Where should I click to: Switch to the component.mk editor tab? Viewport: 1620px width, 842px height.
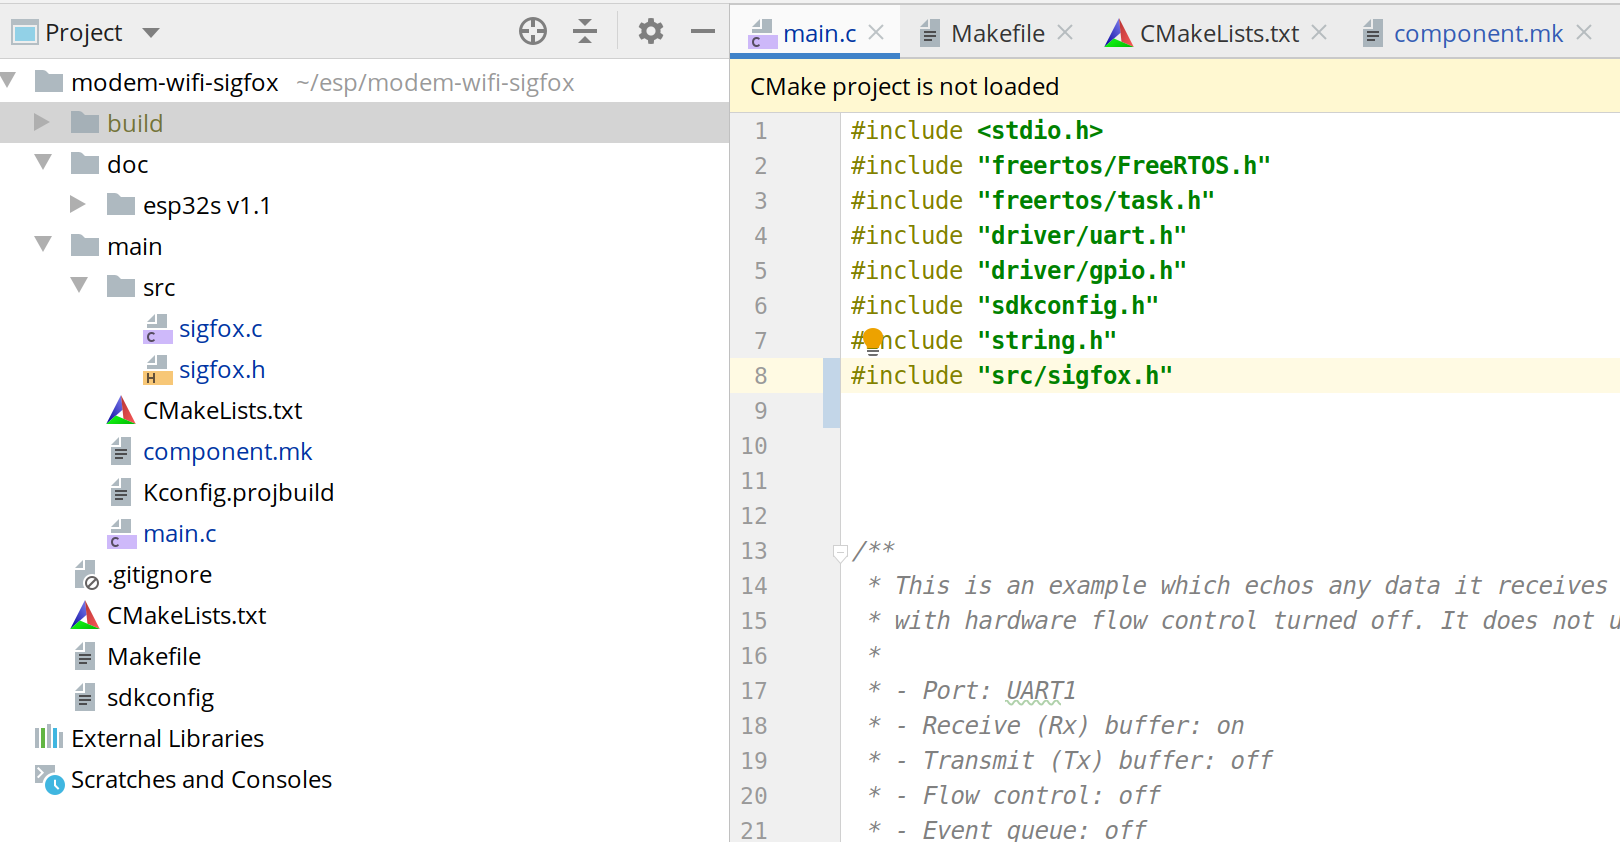(1478, 33)
